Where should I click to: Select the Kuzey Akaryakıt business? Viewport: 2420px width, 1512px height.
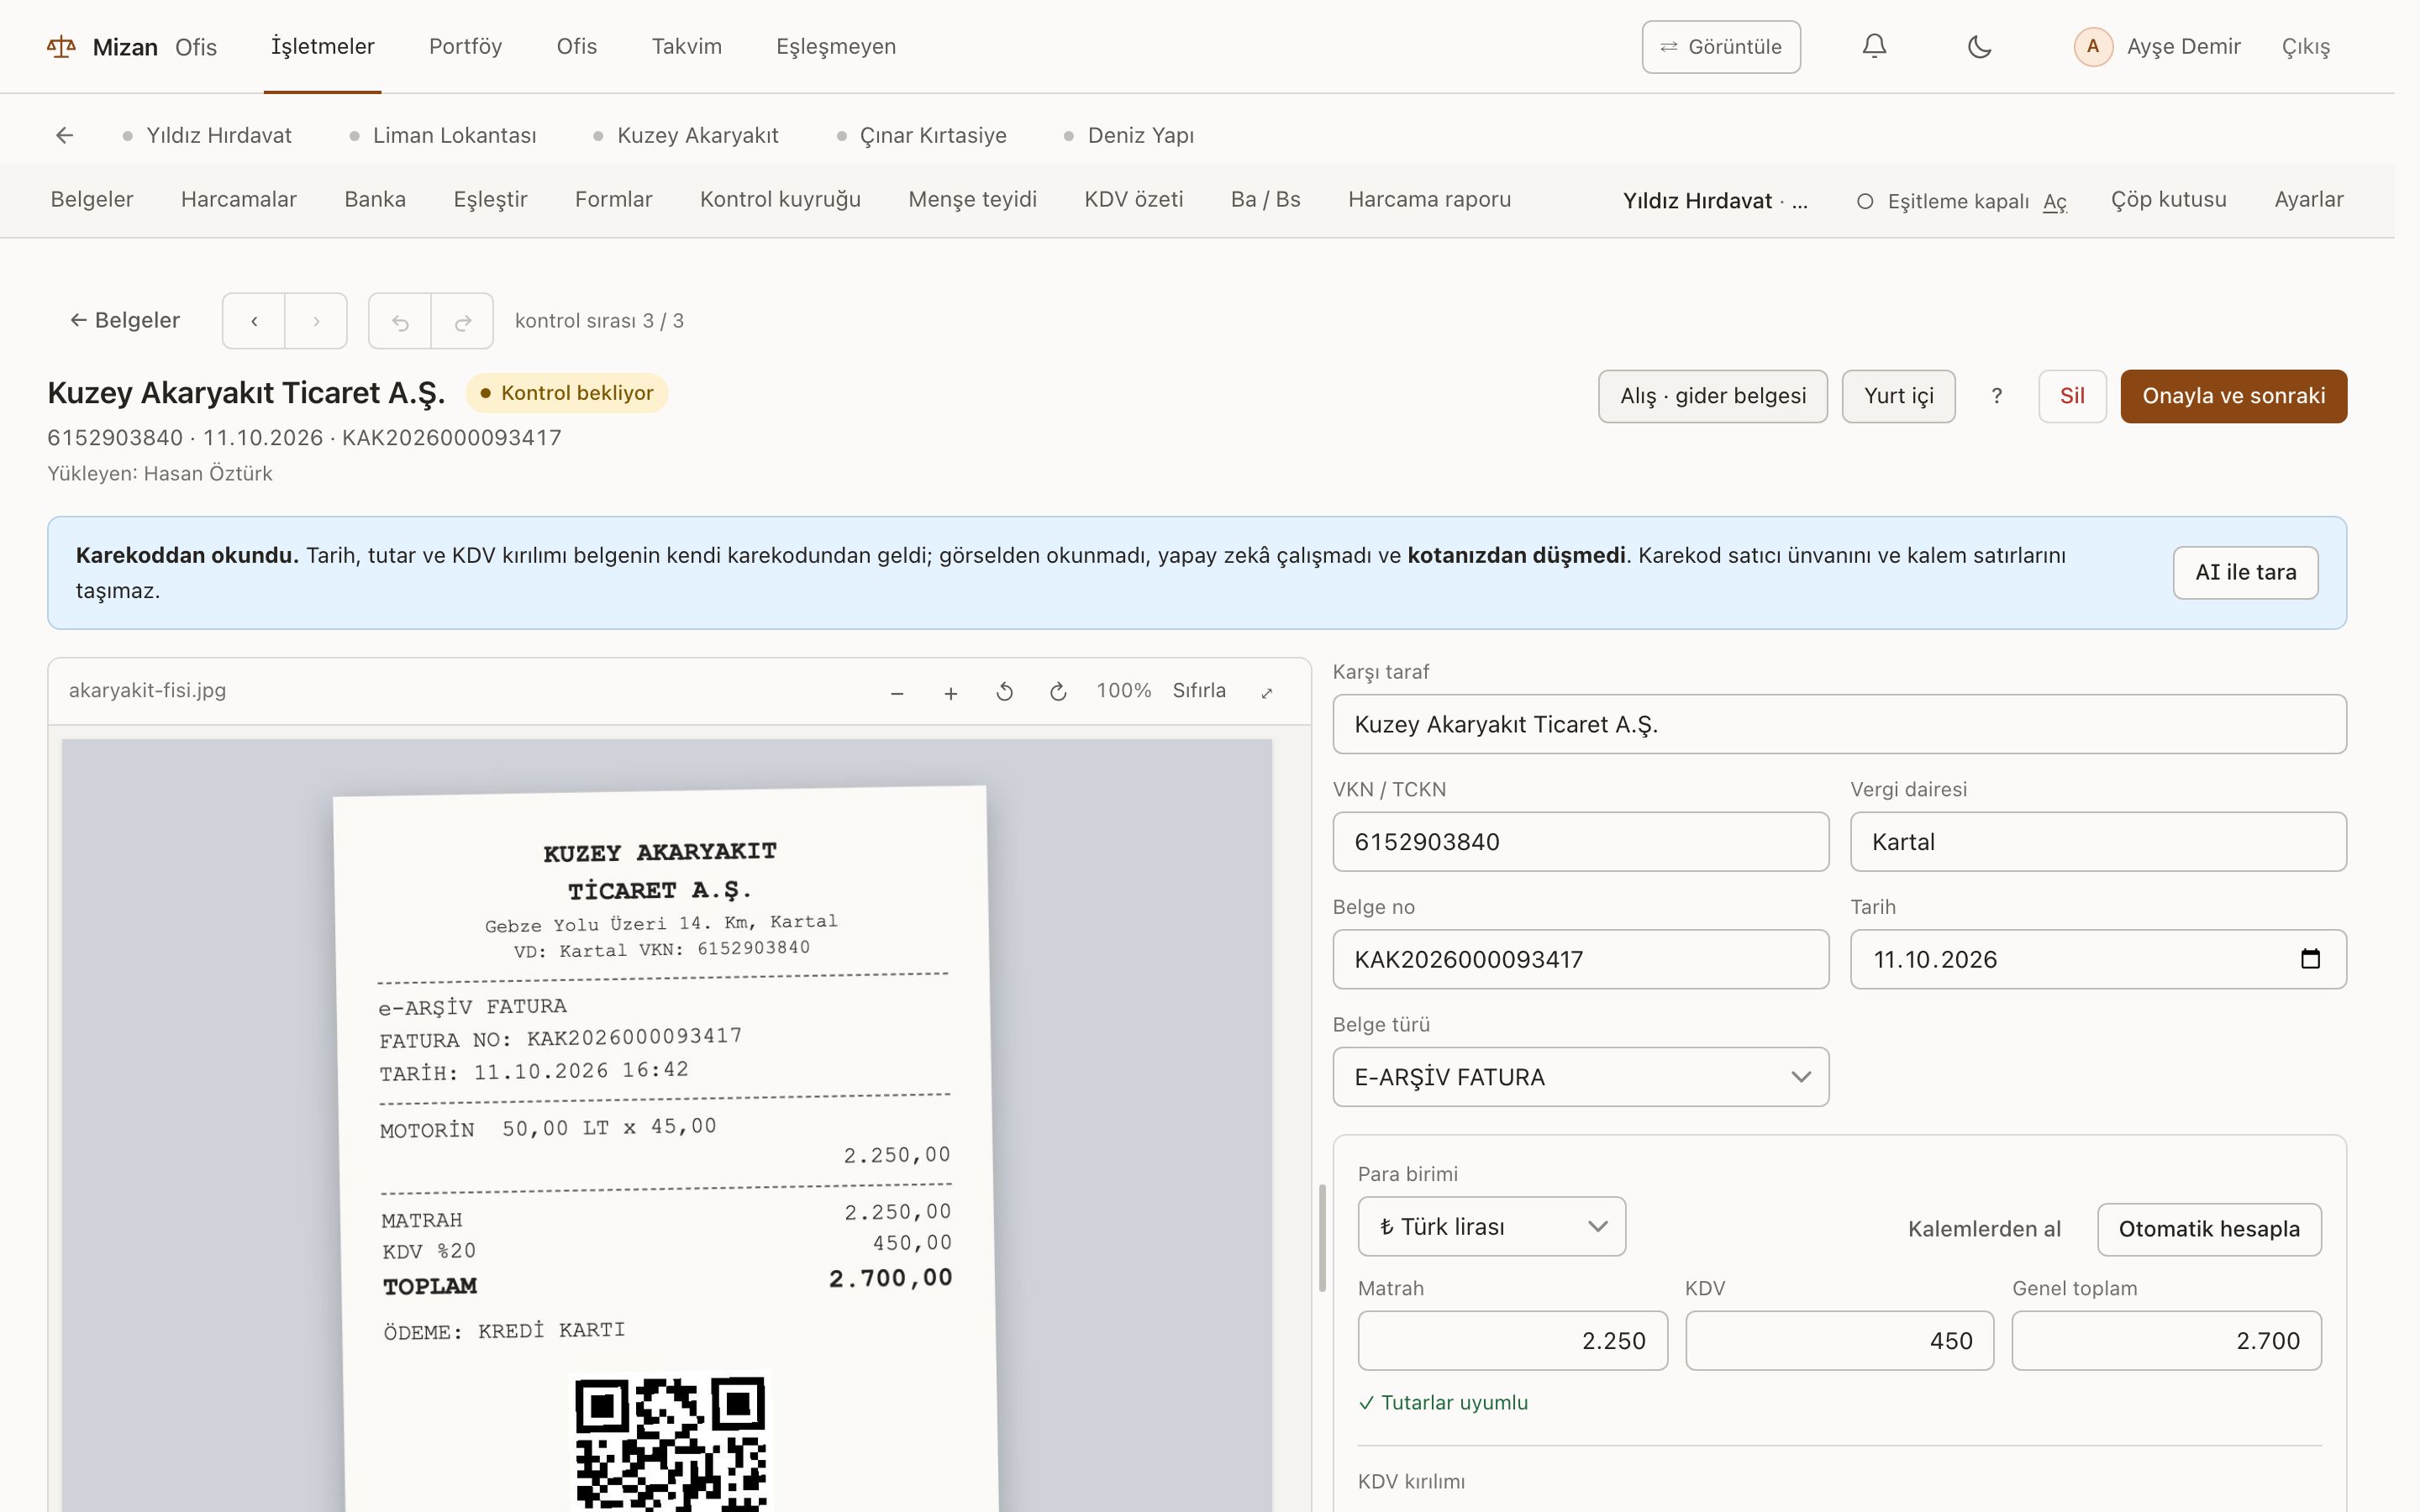(686, 135)
